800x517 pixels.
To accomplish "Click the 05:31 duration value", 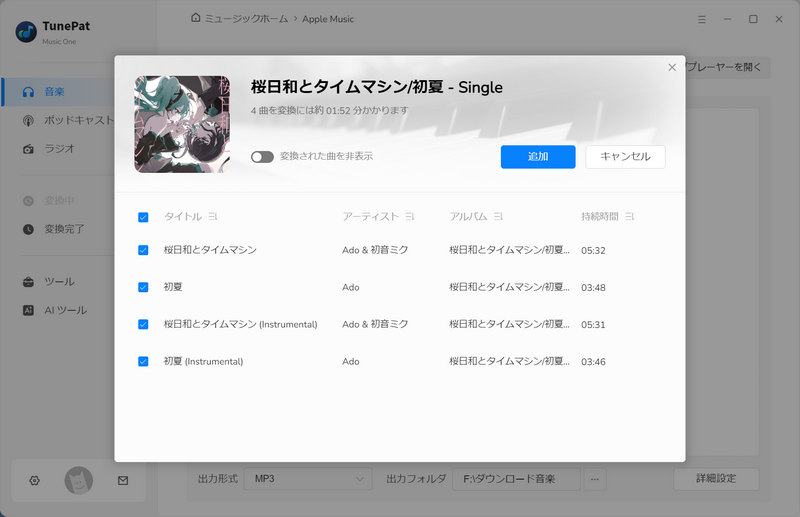I will coord(593,325).
